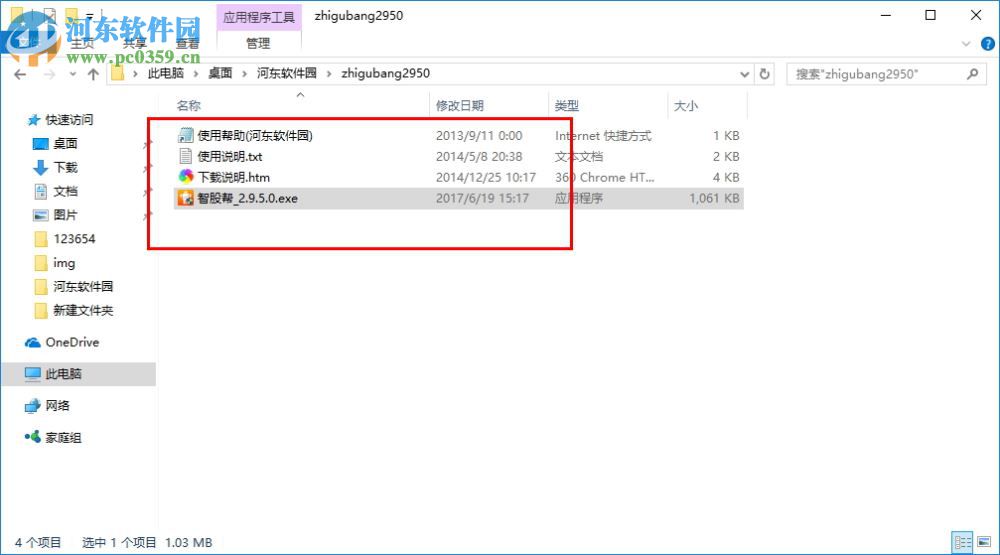
Task: Click the 2017/6/19 15:17 date cell
Action: (482, 198)
